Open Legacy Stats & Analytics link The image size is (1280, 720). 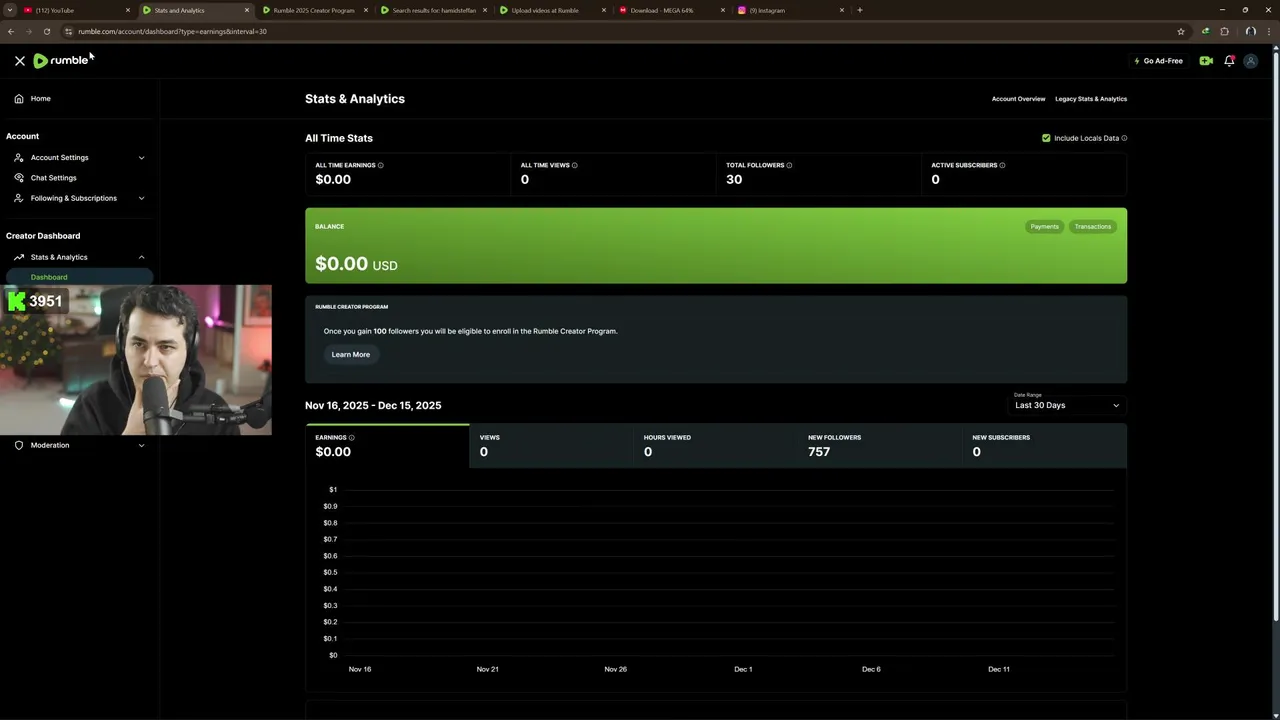1091,99
